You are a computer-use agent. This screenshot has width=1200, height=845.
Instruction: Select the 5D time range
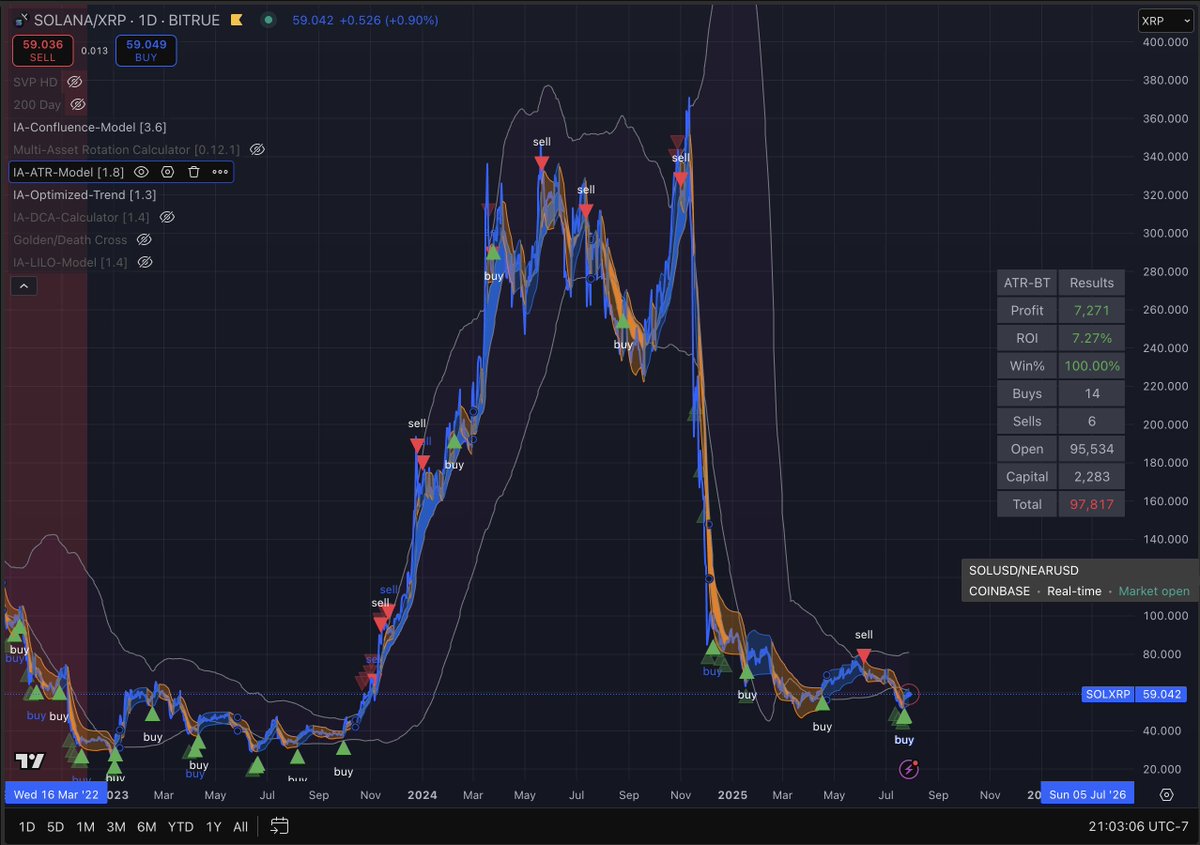tap(56, 827)
